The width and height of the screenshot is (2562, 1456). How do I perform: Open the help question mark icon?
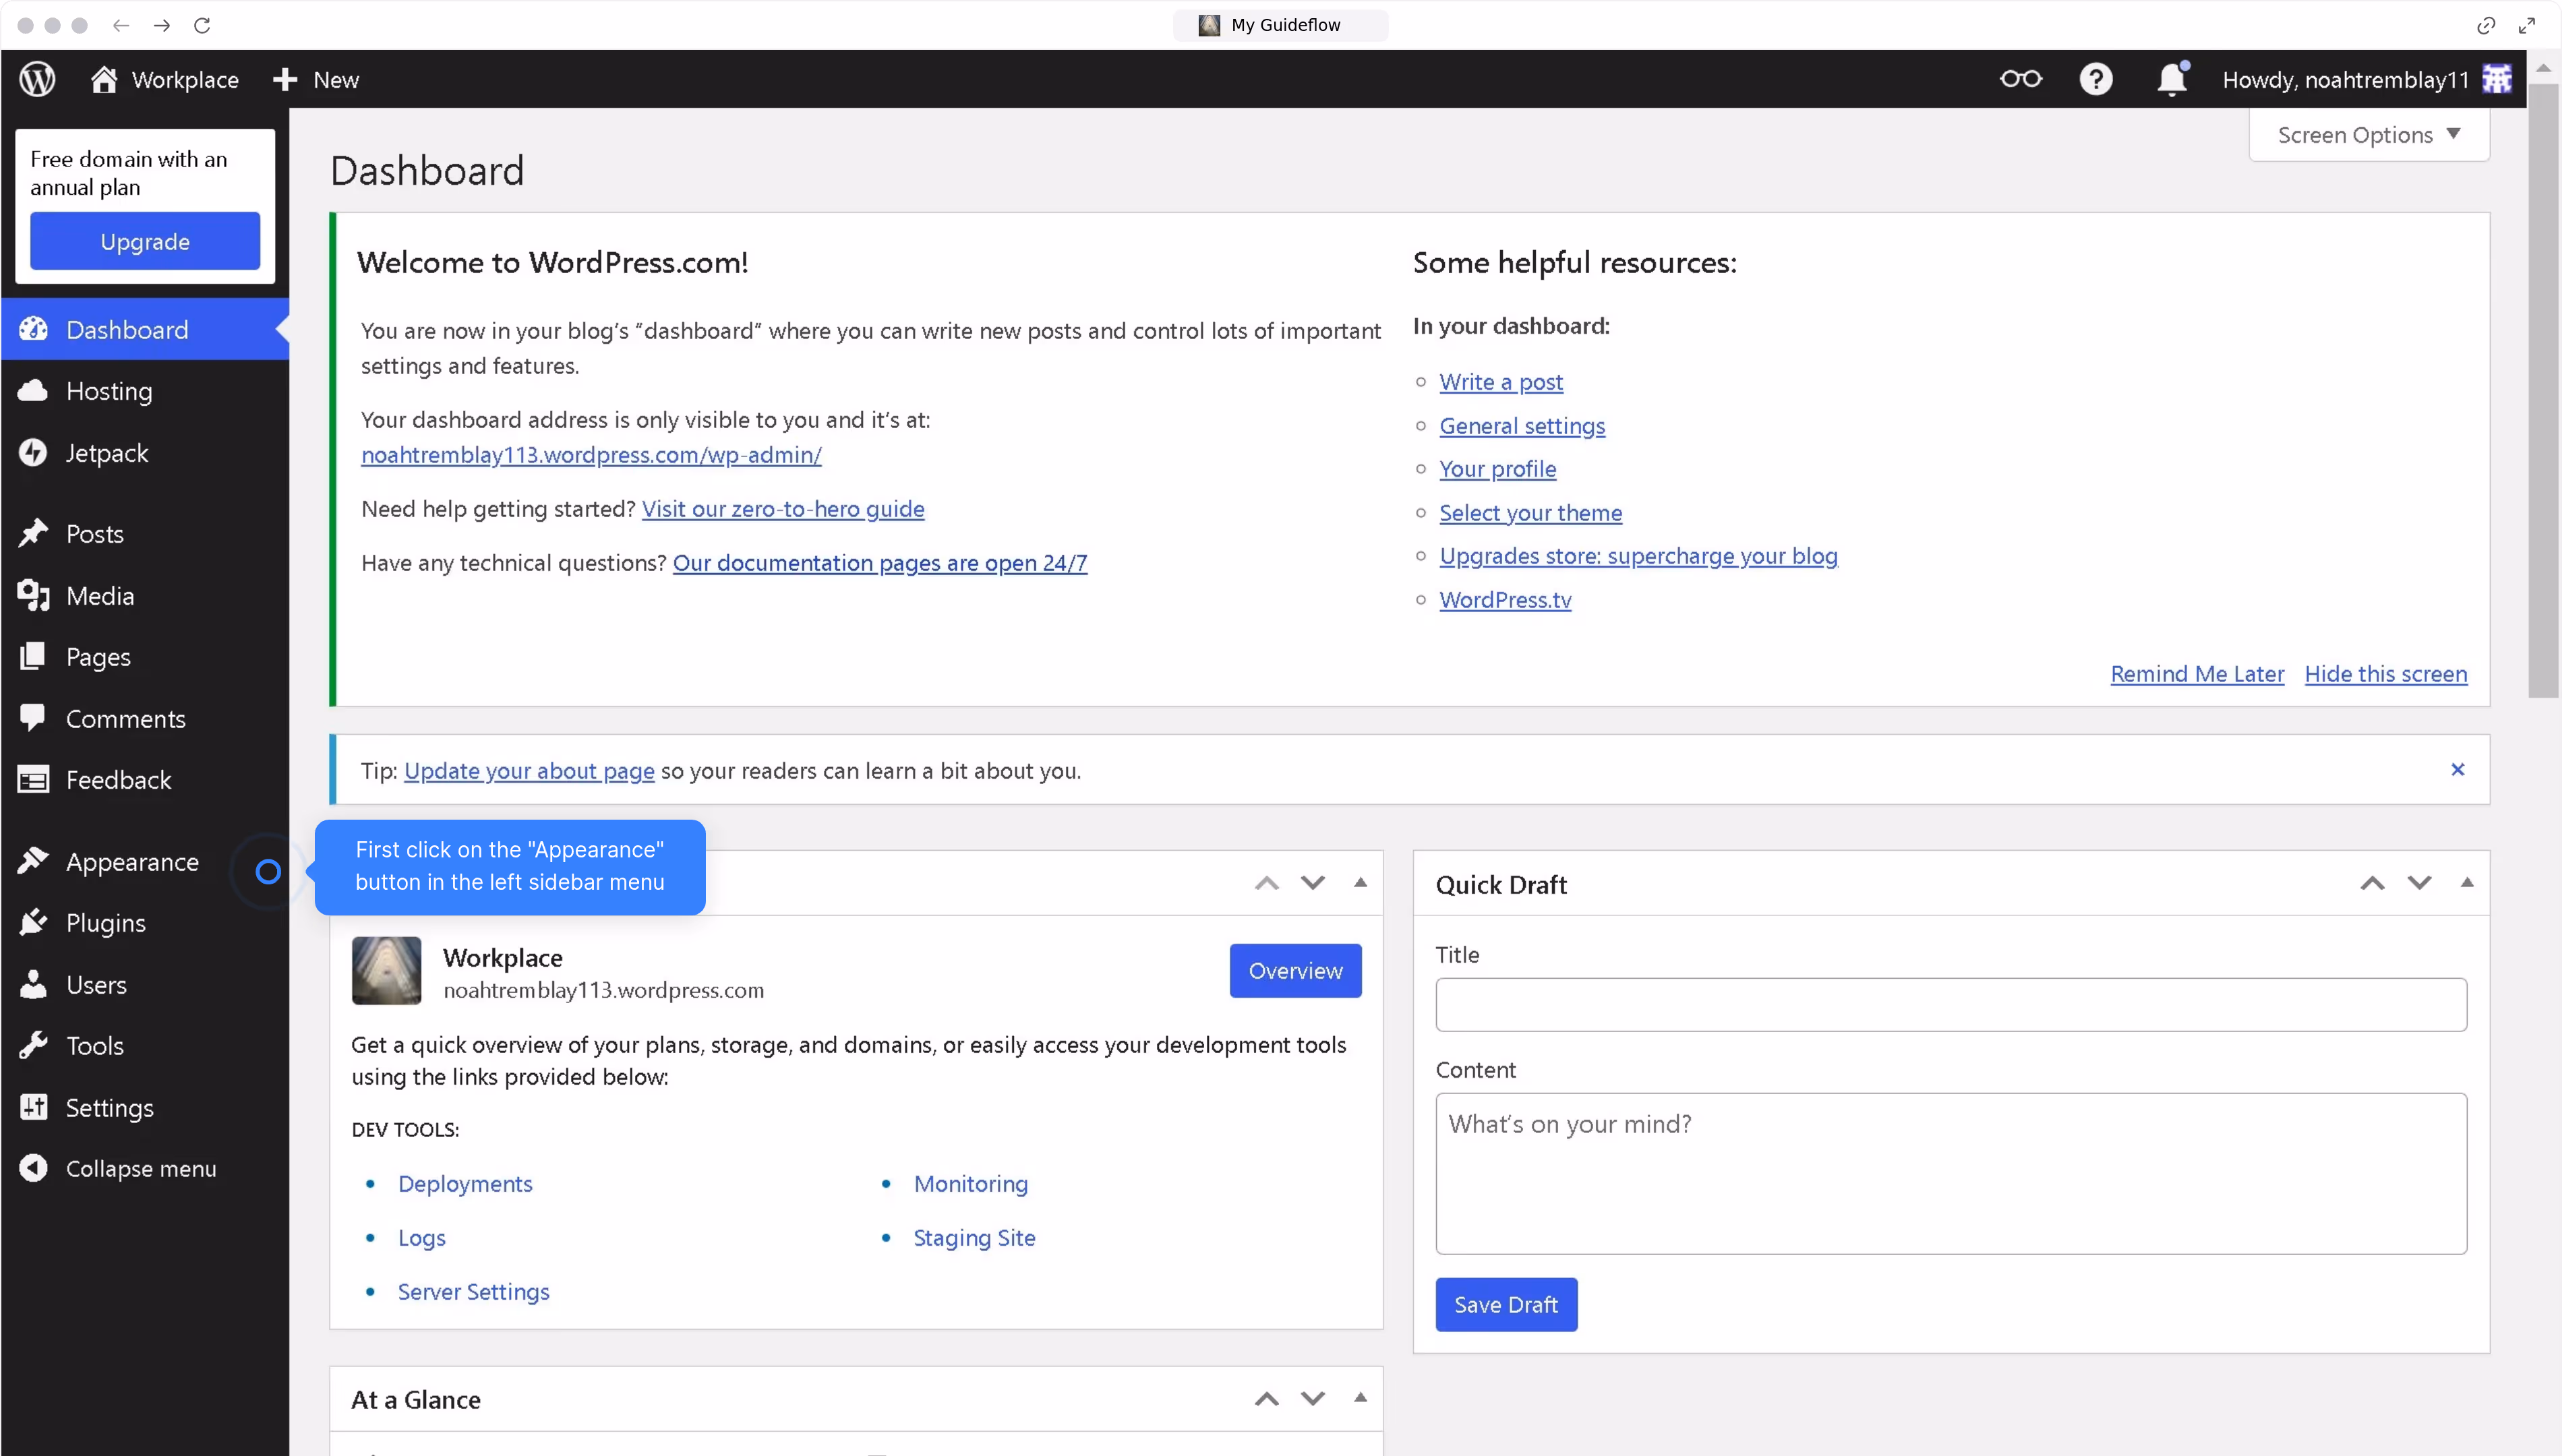(2095, 79)
